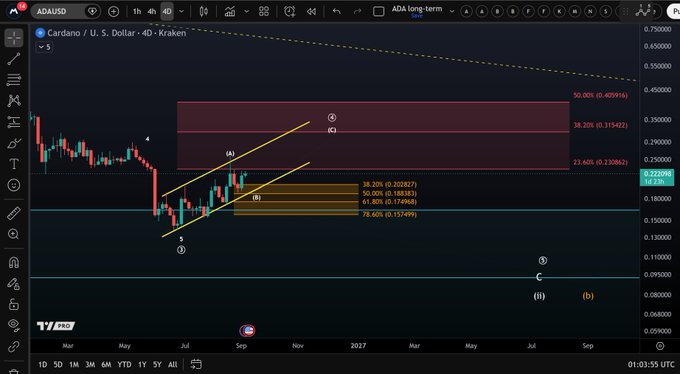Click the partially visible Publish button

click(673, 12)
